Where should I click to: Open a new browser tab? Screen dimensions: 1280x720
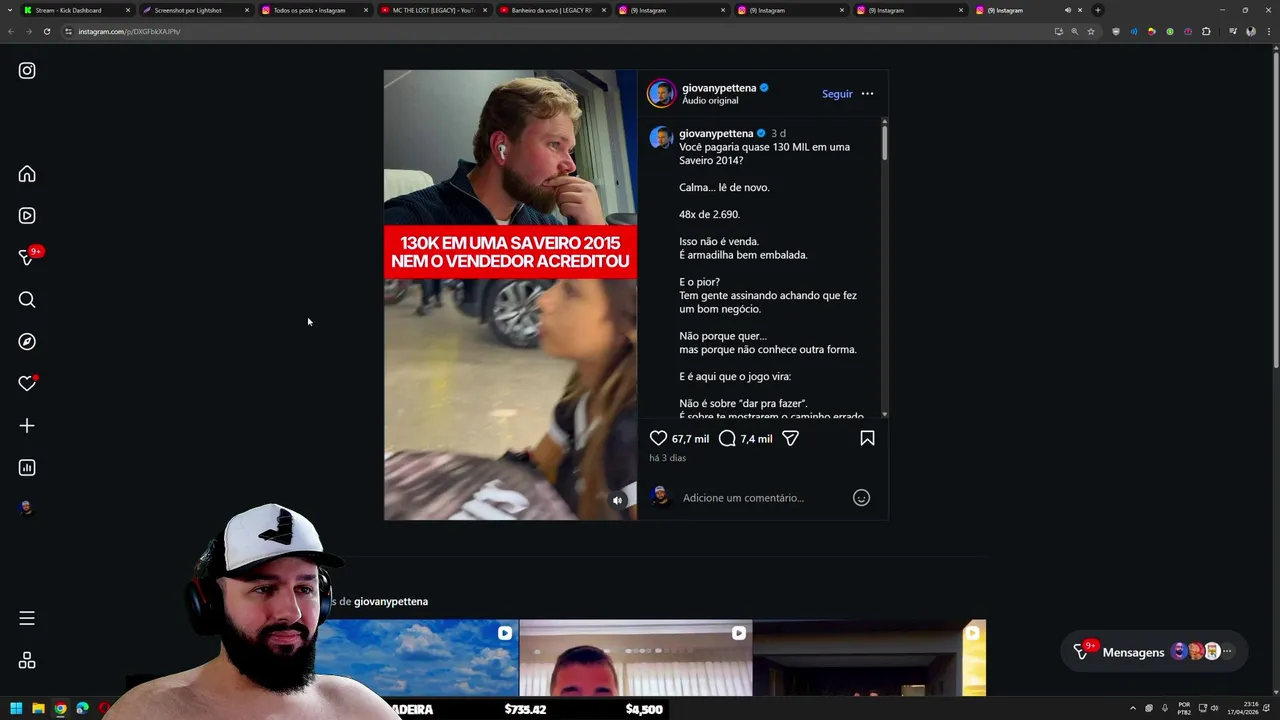(1098, 10)
